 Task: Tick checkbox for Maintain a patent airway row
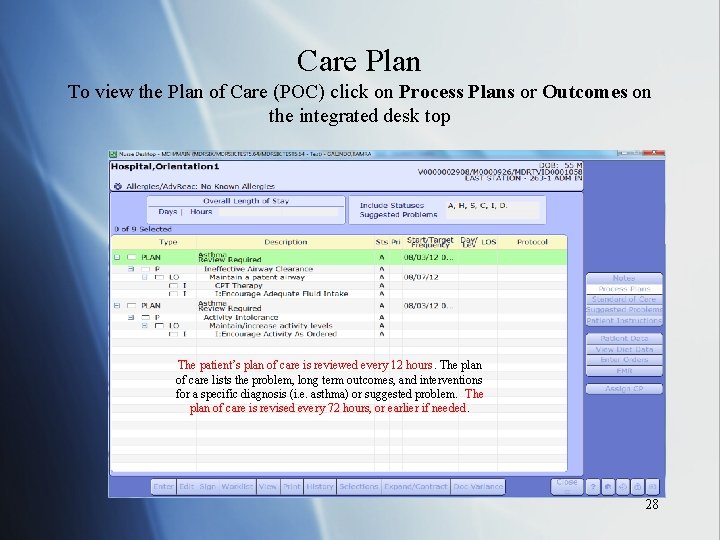coord(159,277)
